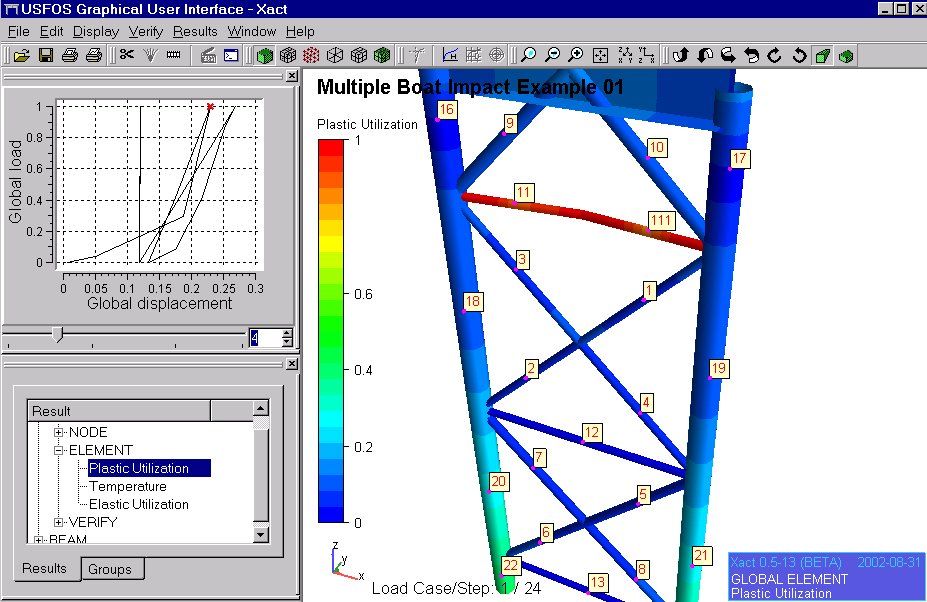
Task: Click the XY plot graph icon
Action: (450, 55)
